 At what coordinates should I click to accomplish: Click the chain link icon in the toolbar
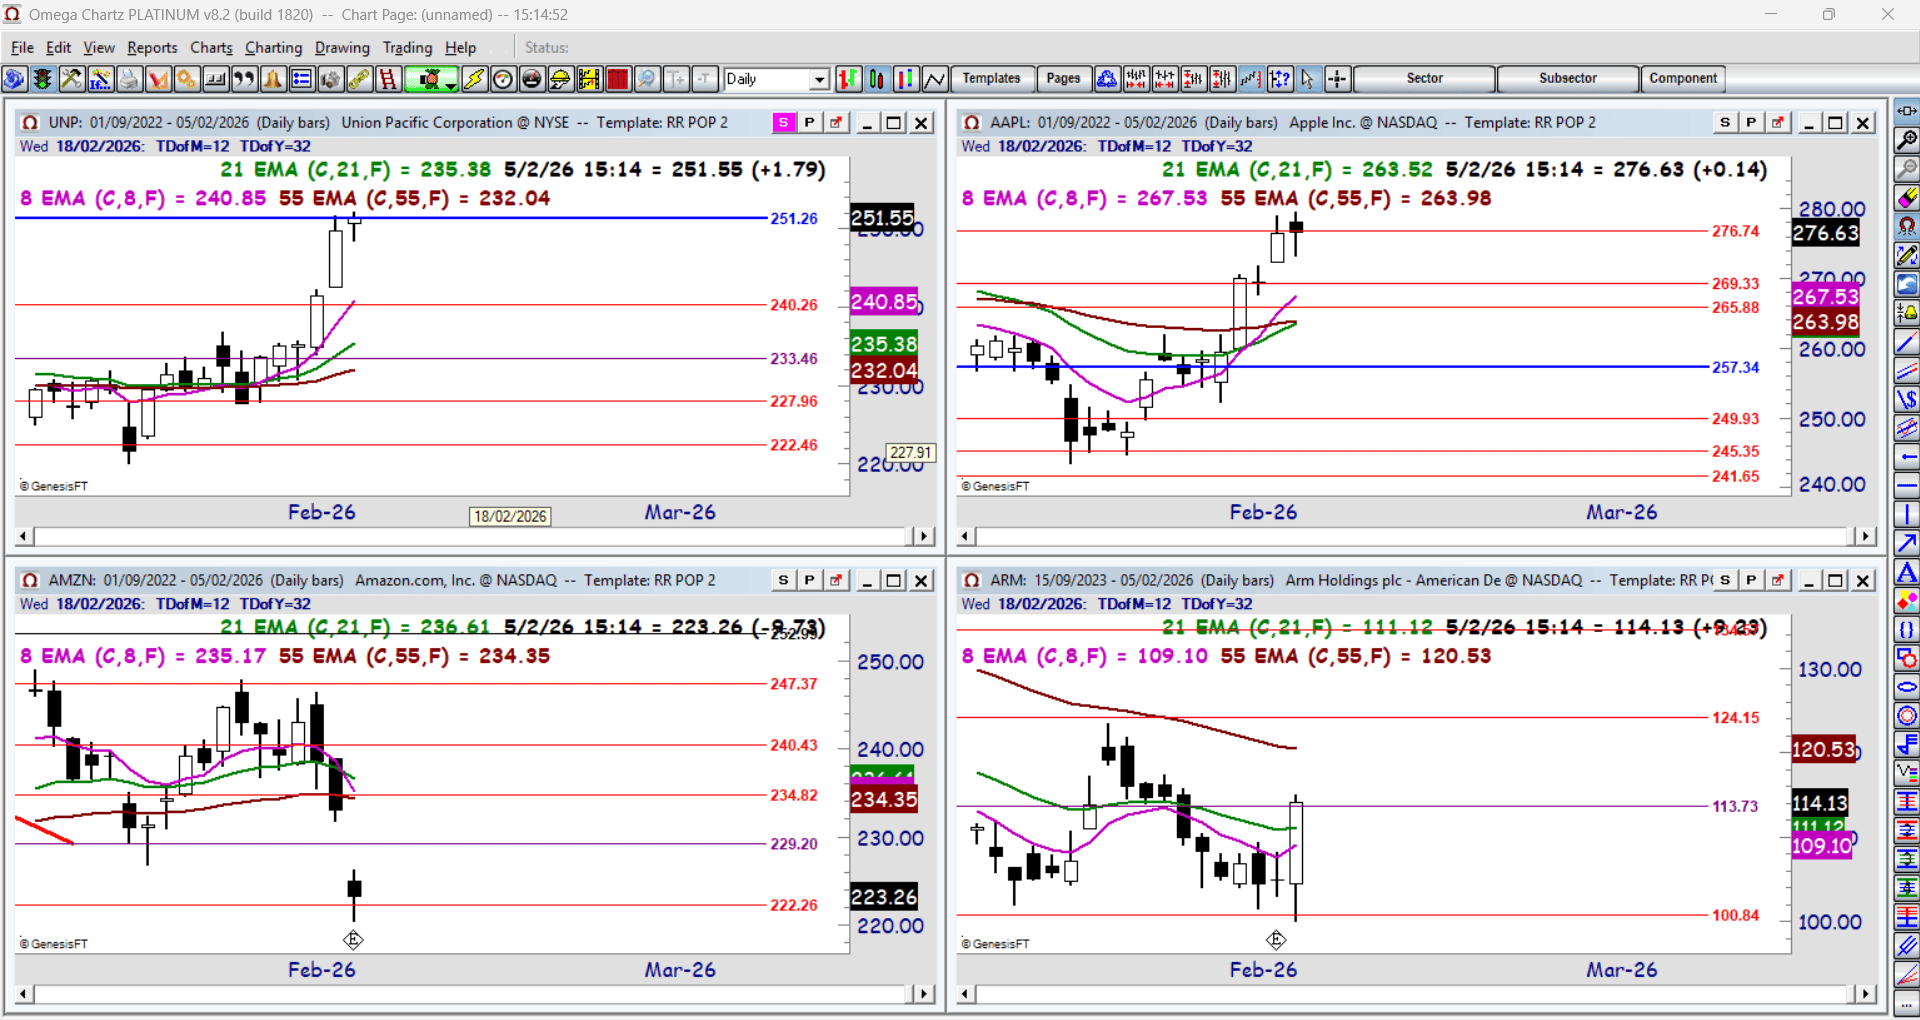(359, 79)
